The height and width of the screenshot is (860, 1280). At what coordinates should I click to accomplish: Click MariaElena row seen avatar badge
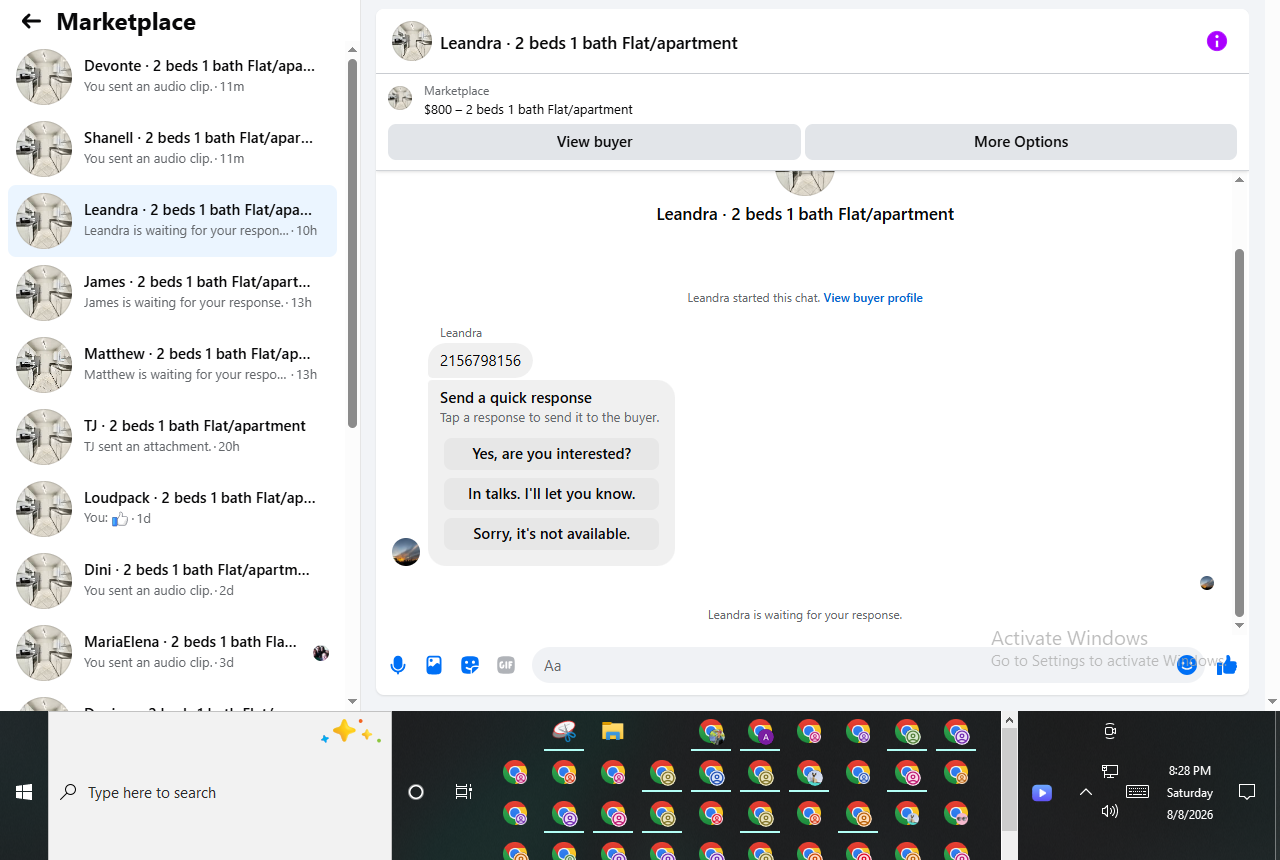click(x=321, y=653)
